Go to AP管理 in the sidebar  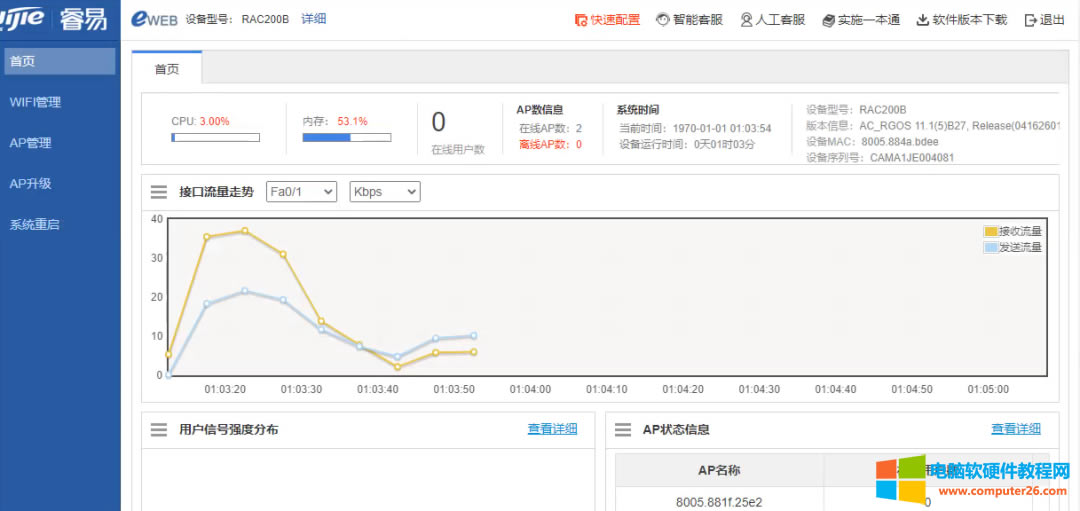pos(30,143)
